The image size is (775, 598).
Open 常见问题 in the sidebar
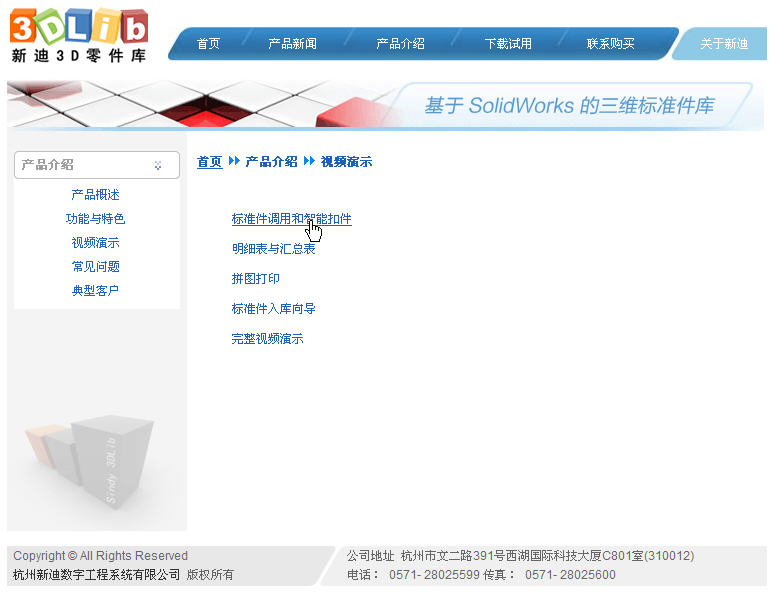coord(95,266)
